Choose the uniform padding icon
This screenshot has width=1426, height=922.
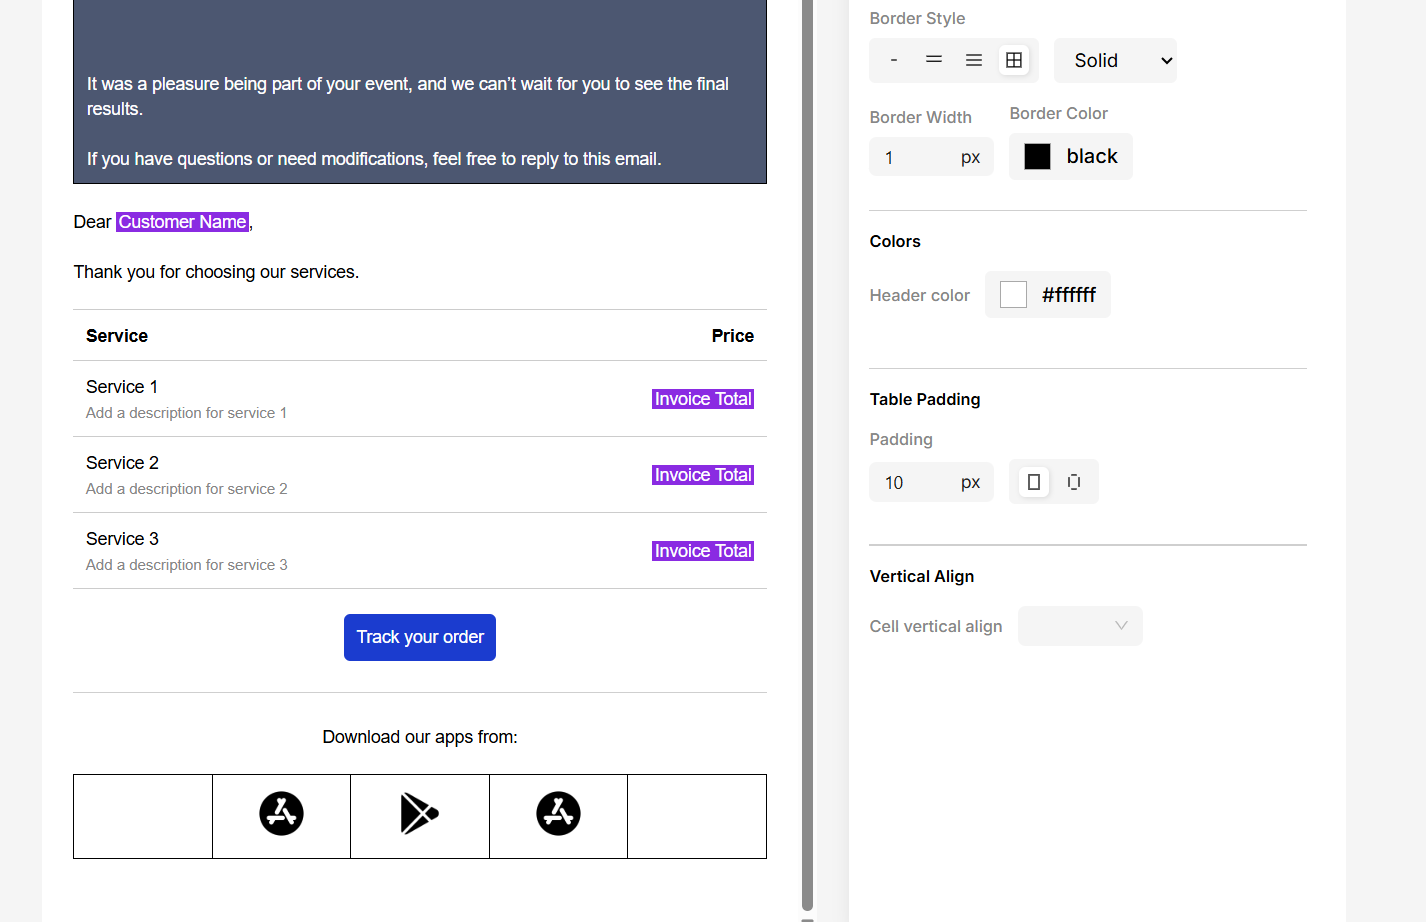tap(1032, 481)
